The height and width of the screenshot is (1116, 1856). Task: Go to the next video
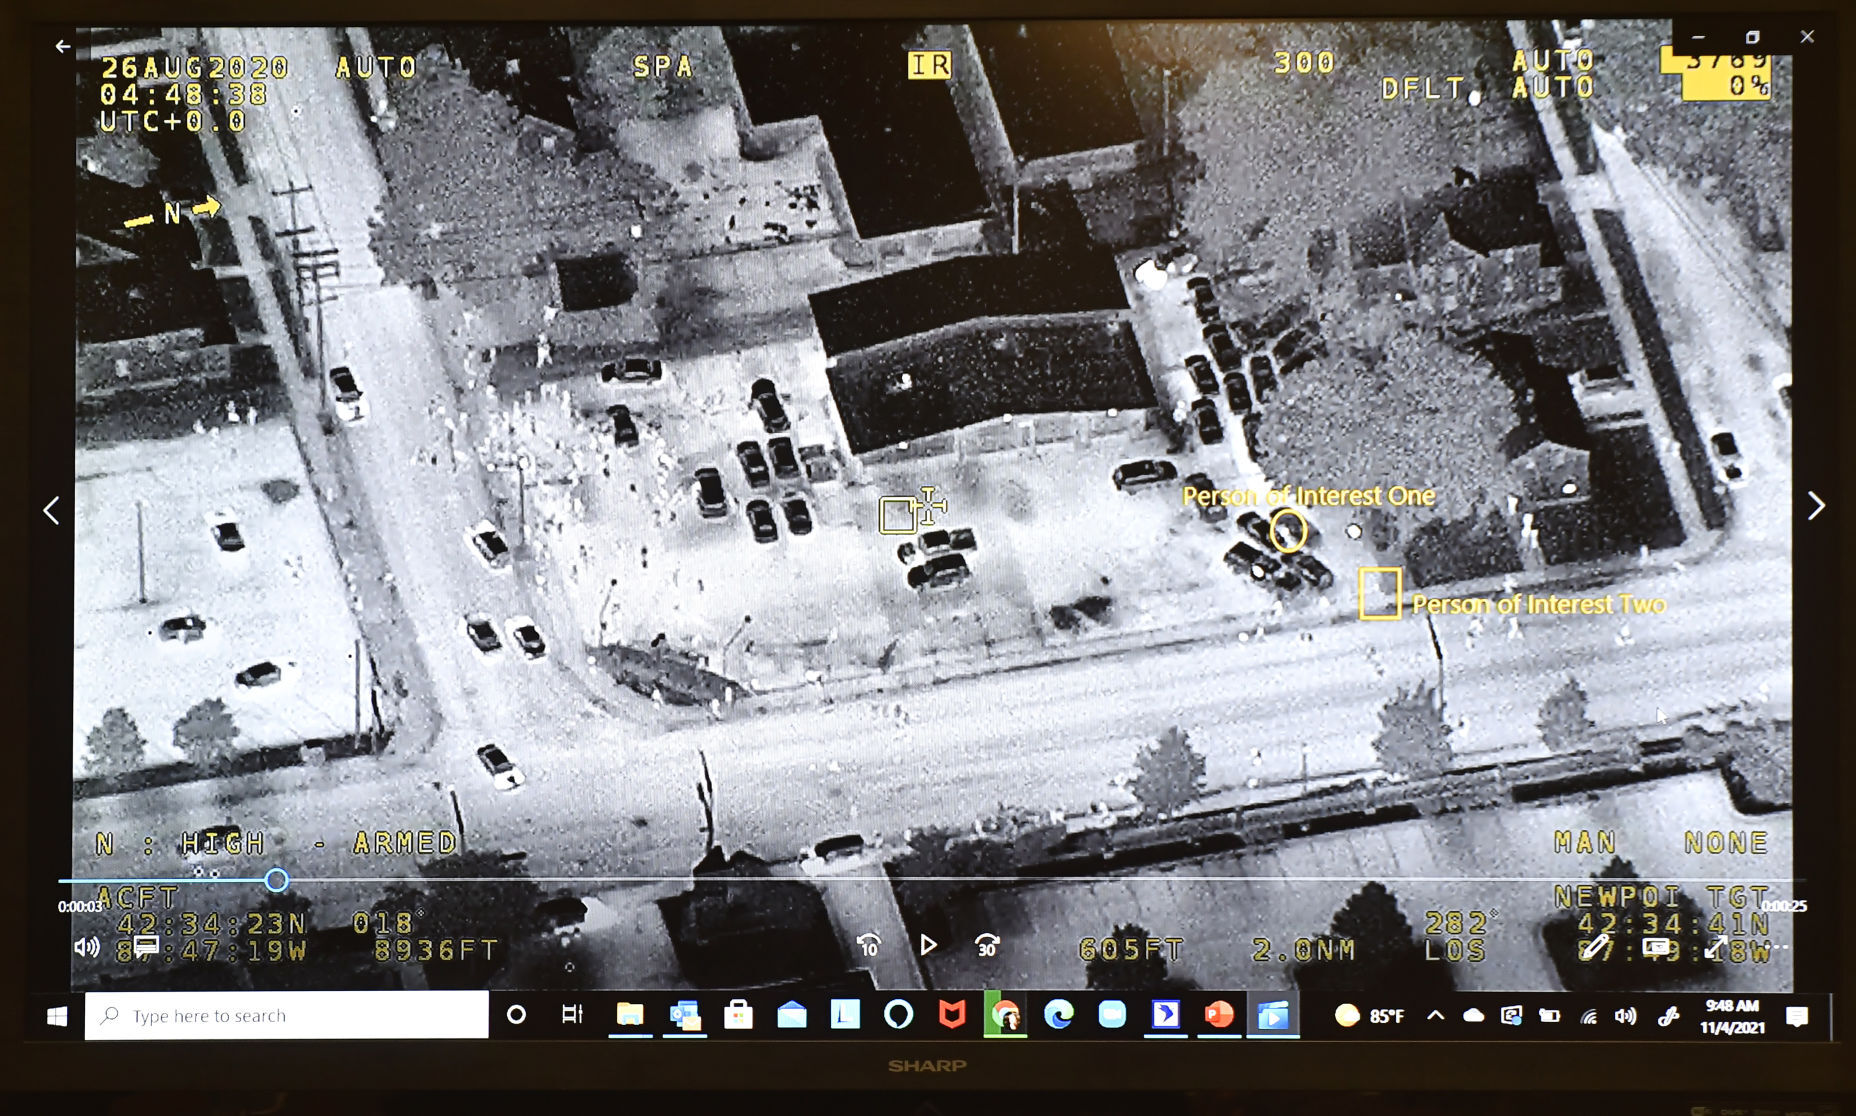(1816, 506)
